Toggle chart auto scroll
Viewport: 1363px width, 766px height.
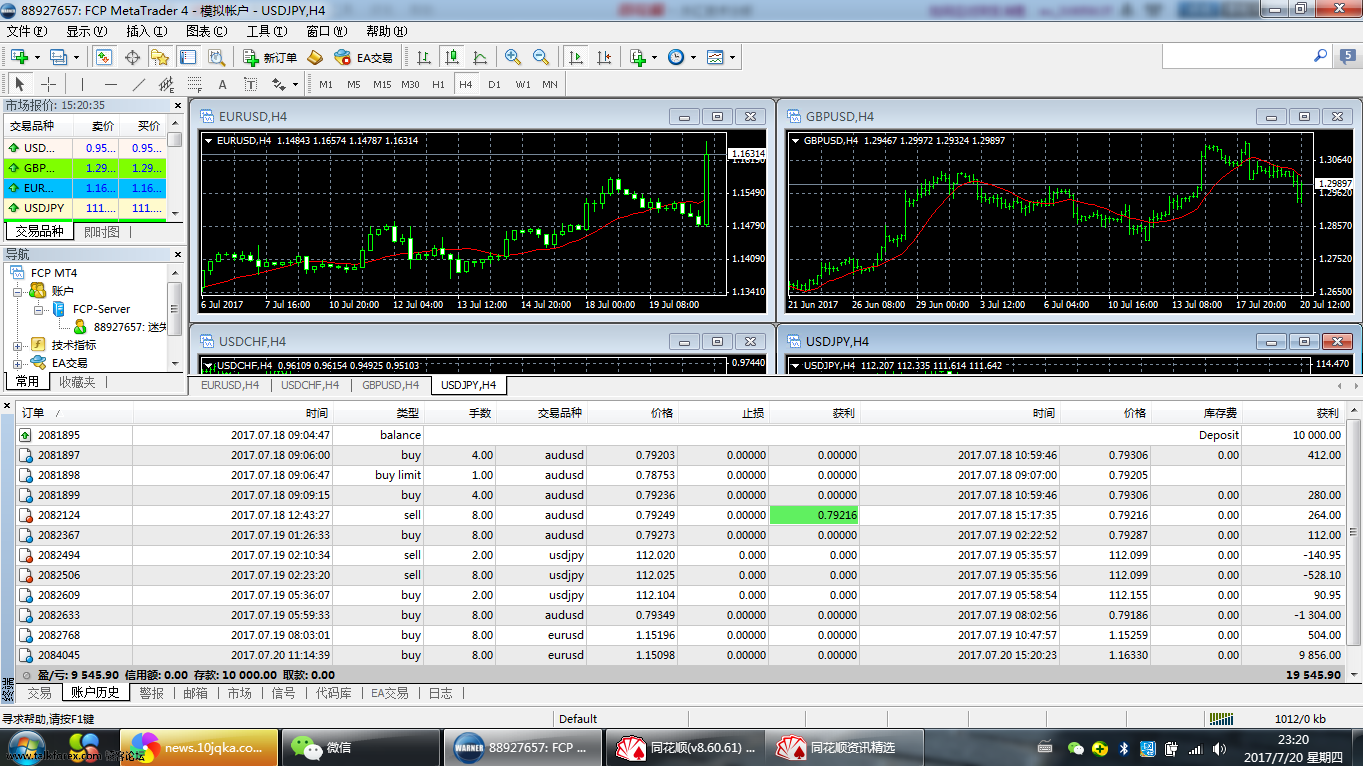coord(576,57)
